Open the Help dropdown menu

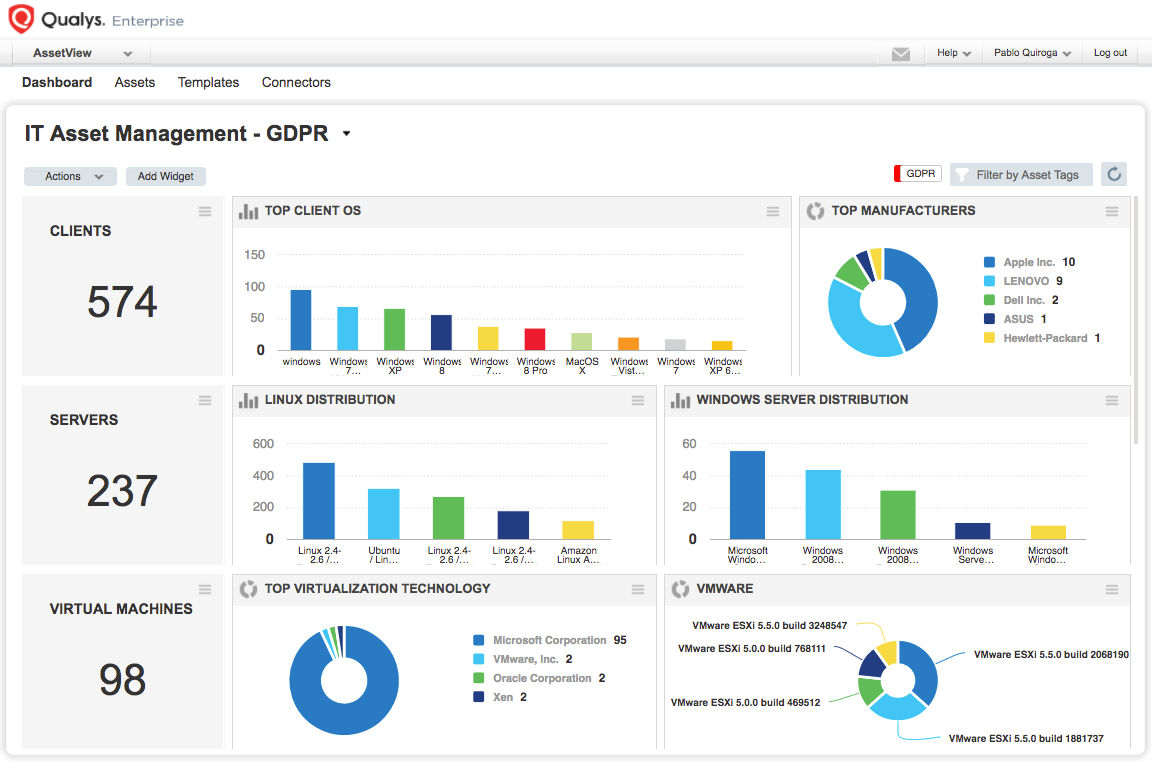954,53
